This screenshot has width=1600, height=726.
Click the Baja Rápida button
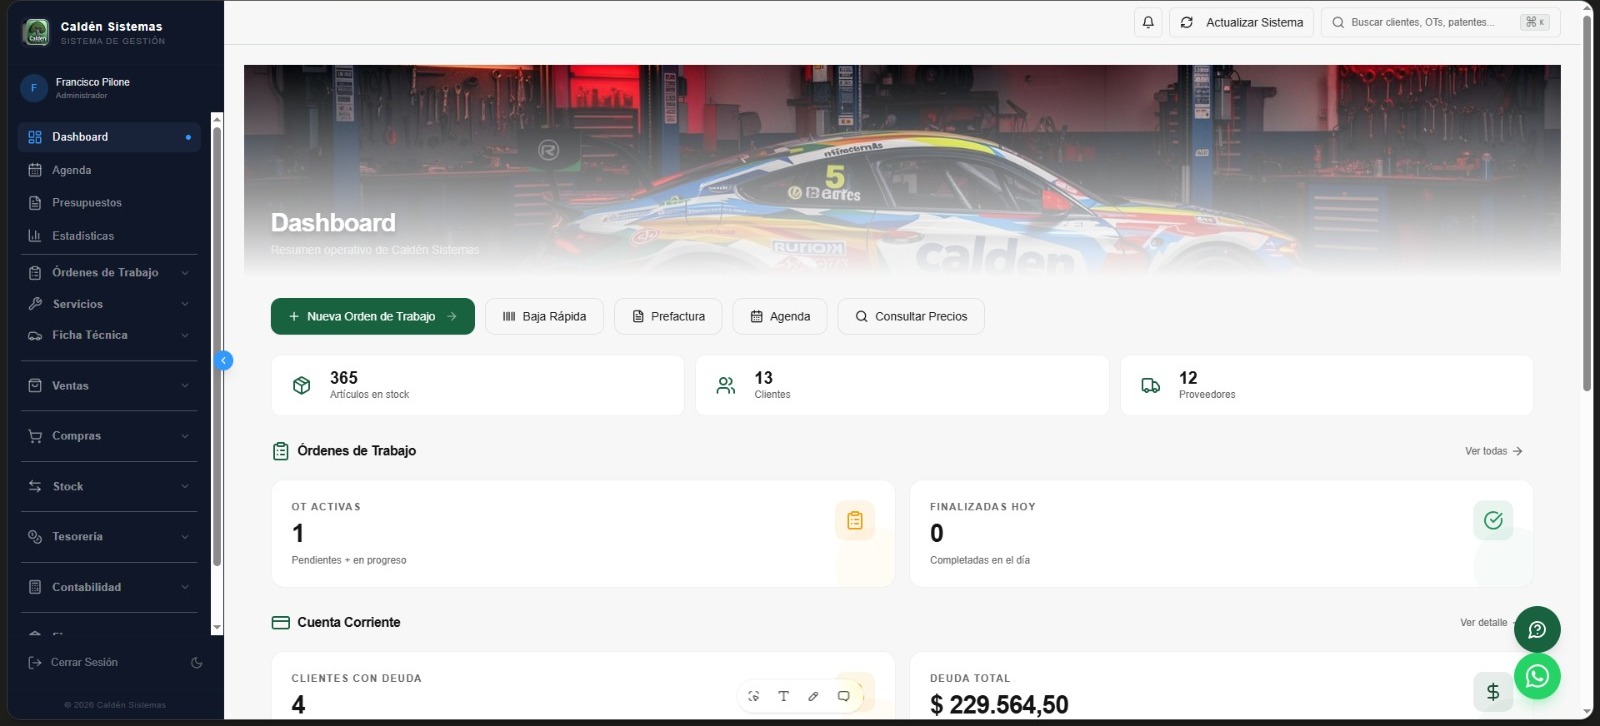(x=544, y=316)
